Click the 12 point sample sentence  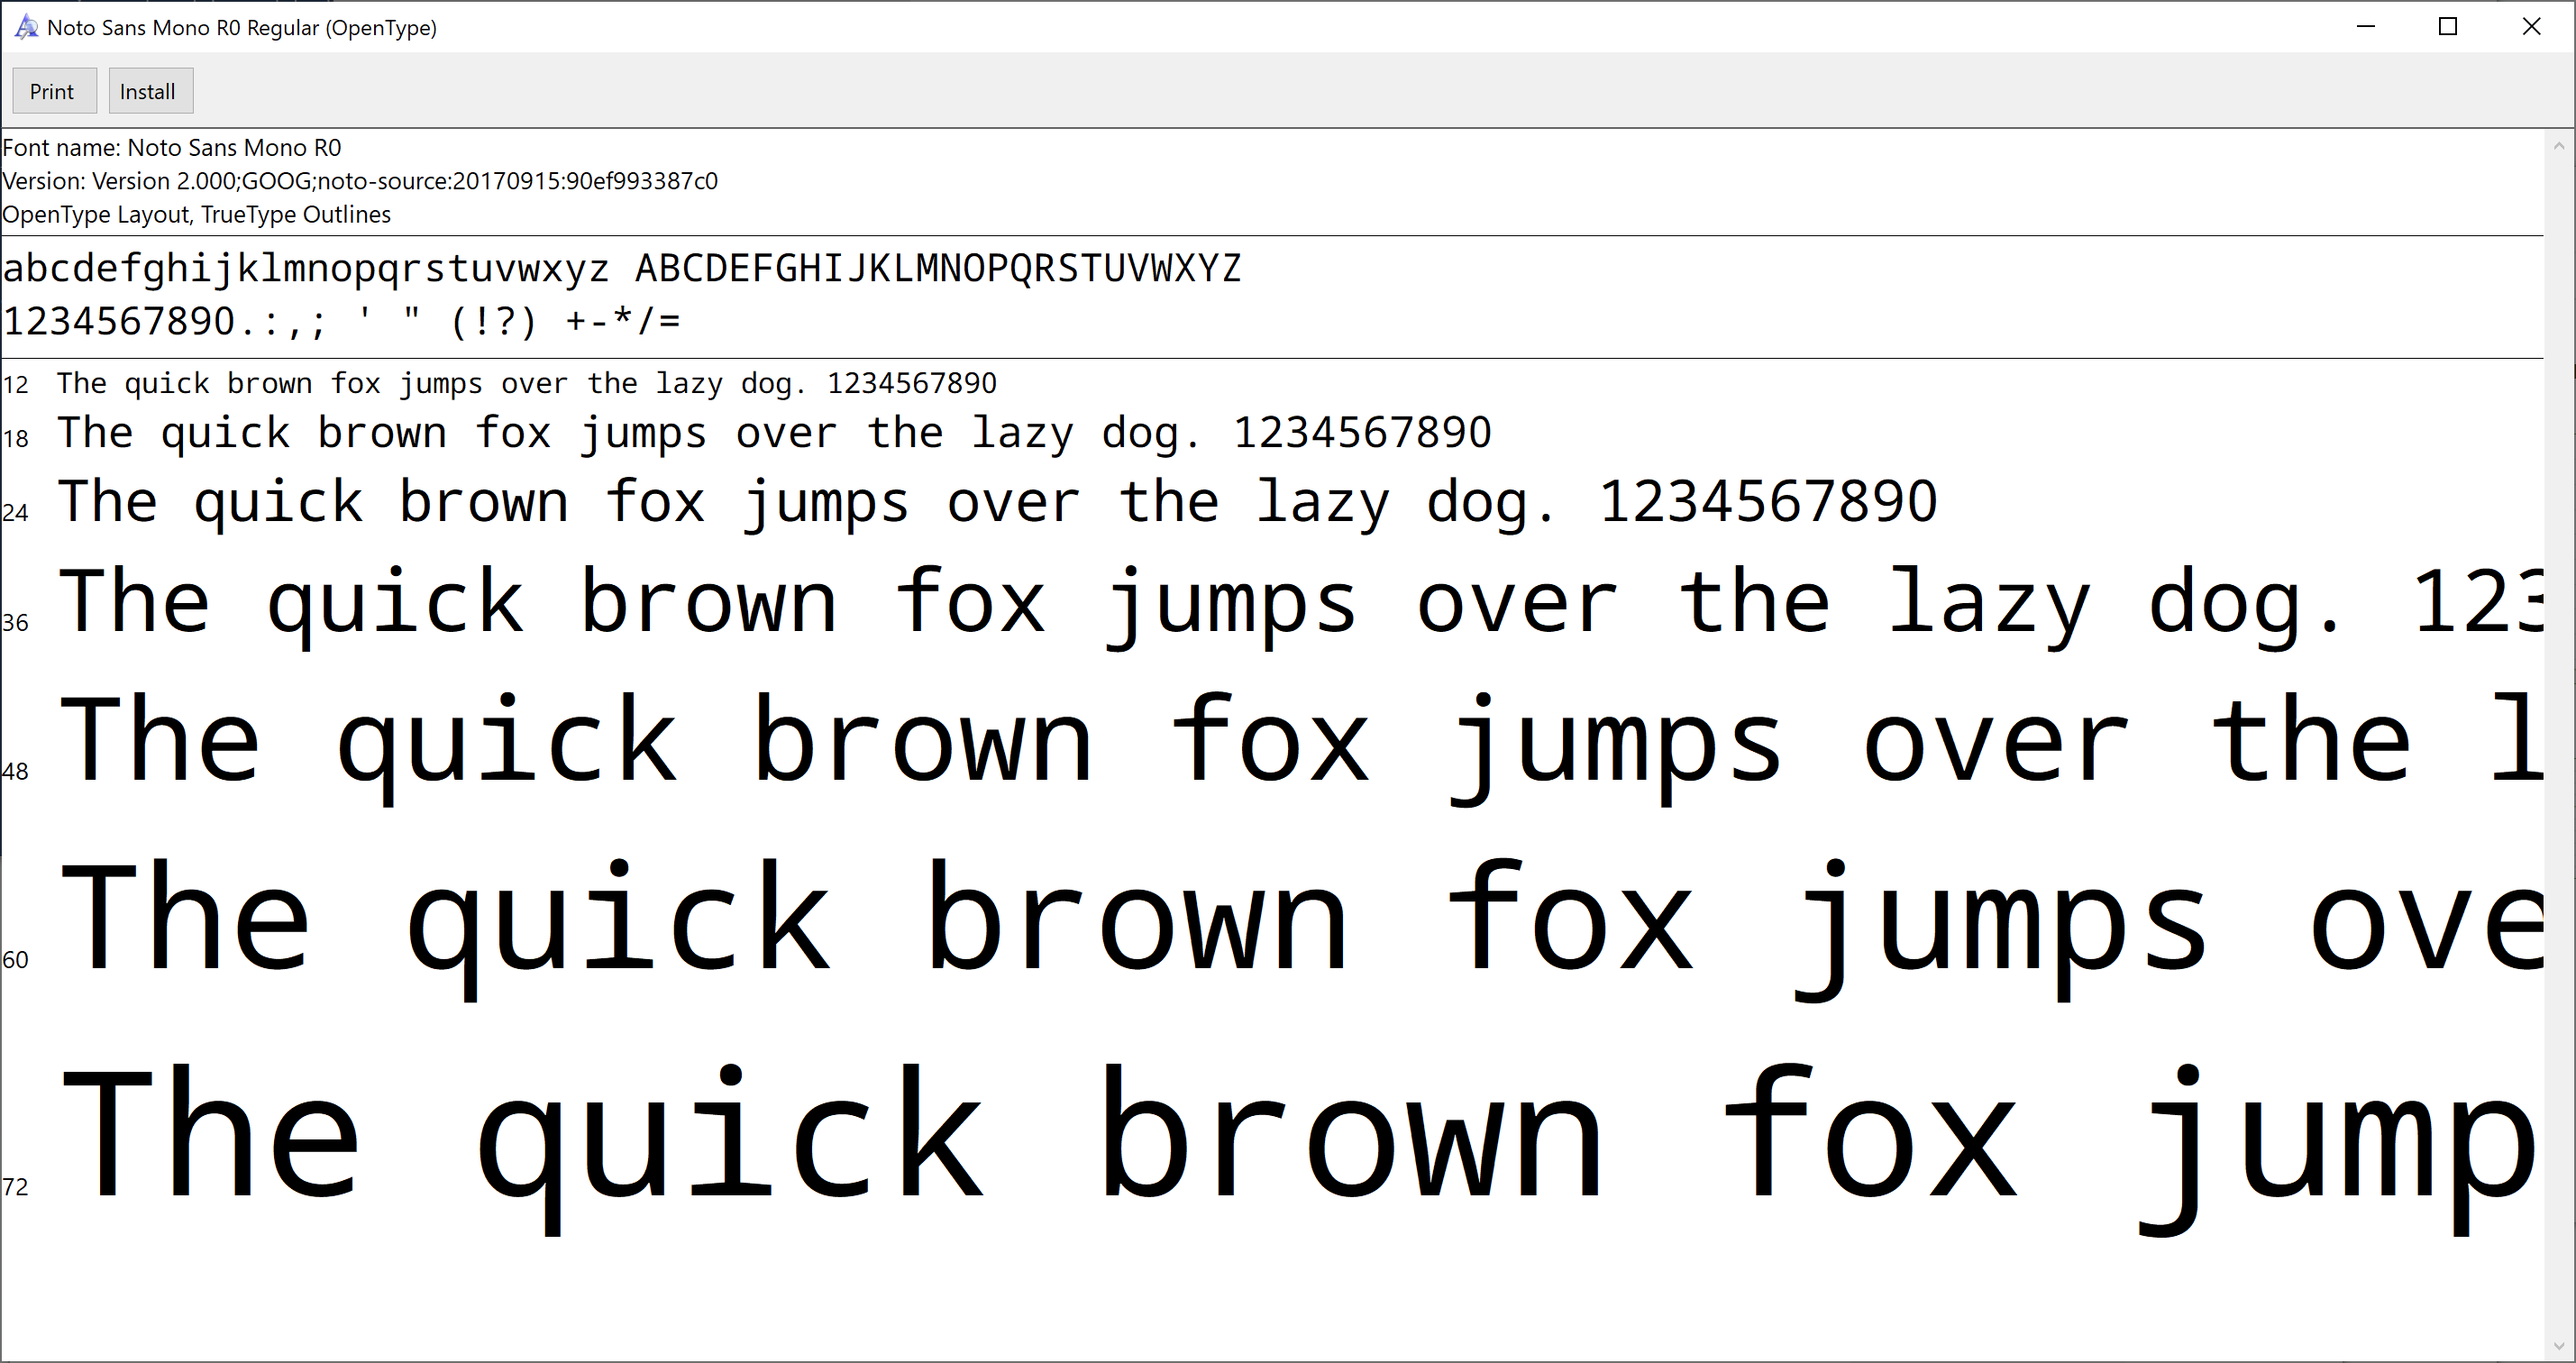click(526, 383)
